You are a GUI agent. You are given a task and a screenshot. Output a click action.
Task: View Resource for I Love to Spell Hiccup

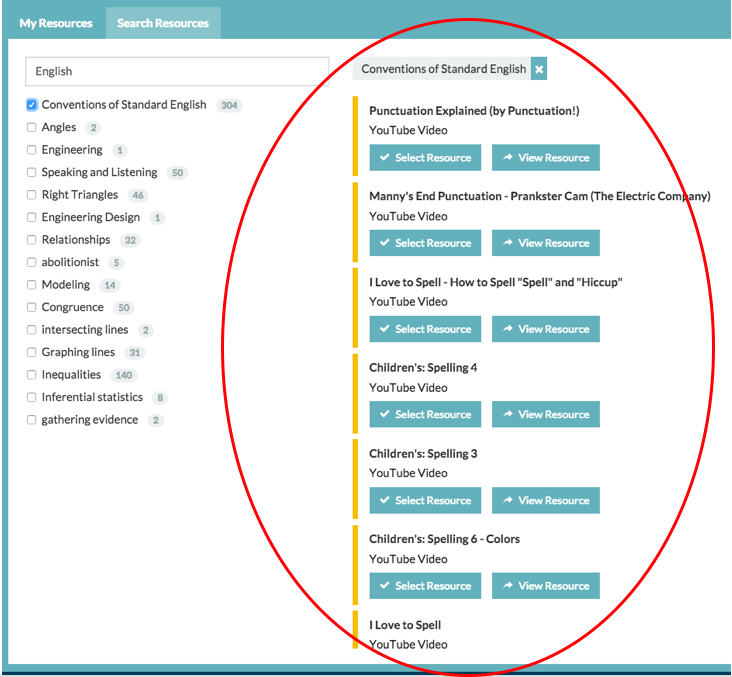(545, 329)
